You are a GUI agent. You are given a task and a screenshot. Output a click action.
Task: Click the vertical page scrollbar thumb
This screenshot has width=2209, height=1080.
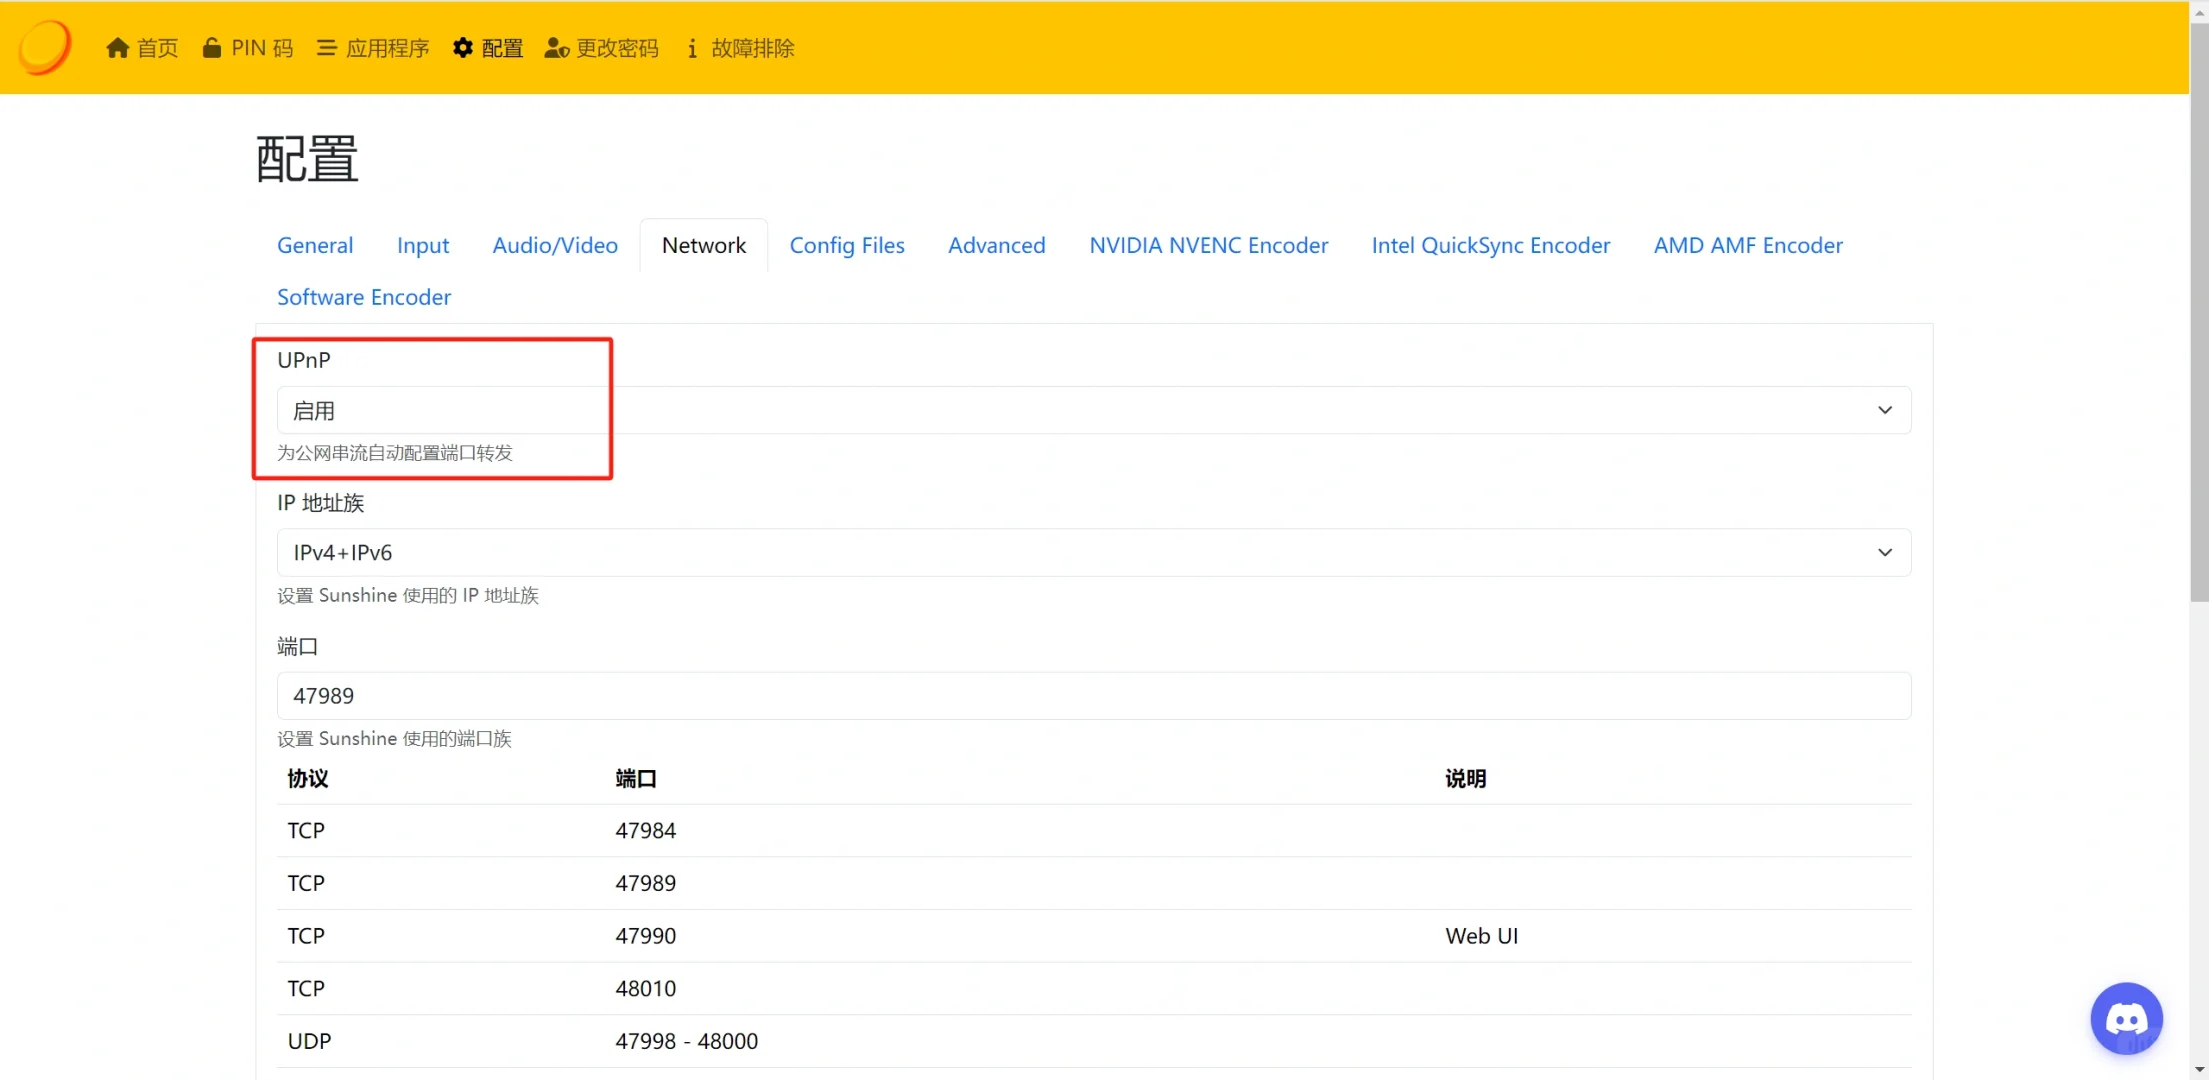click(x=2198, y=310)
